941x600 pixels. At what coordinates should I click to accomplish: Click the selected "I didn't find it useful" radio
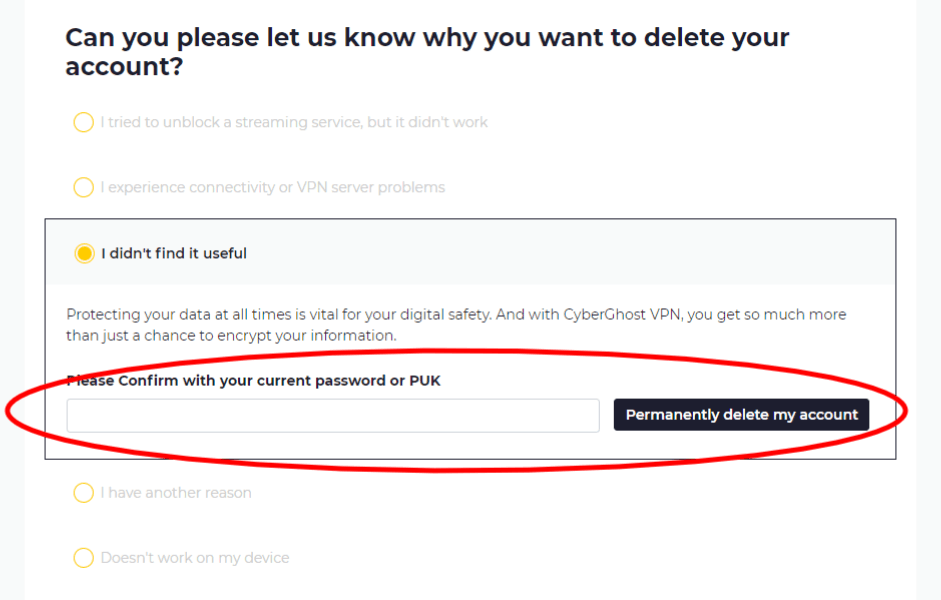click(x=84, y=253)
